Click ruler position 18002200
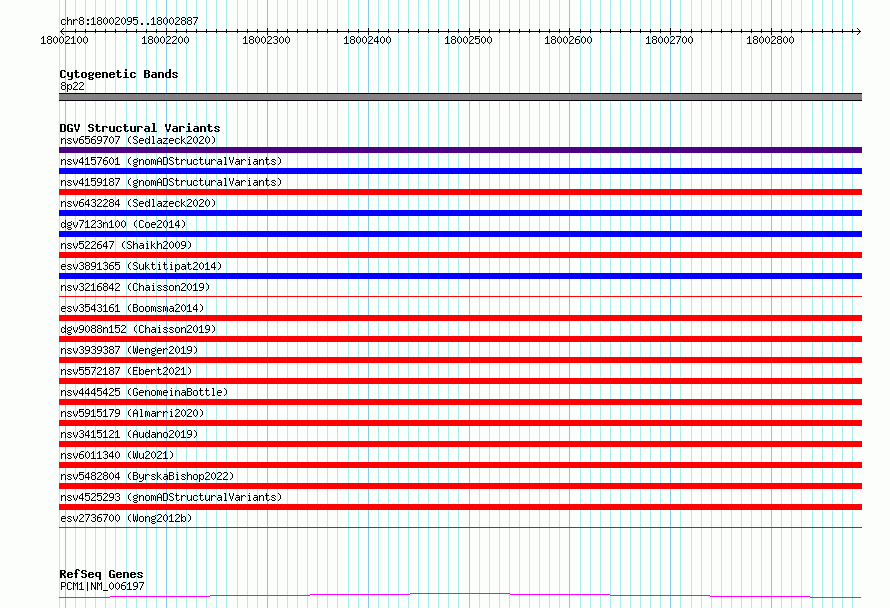This screenshot has height=608, width=890. coord(165,40)
